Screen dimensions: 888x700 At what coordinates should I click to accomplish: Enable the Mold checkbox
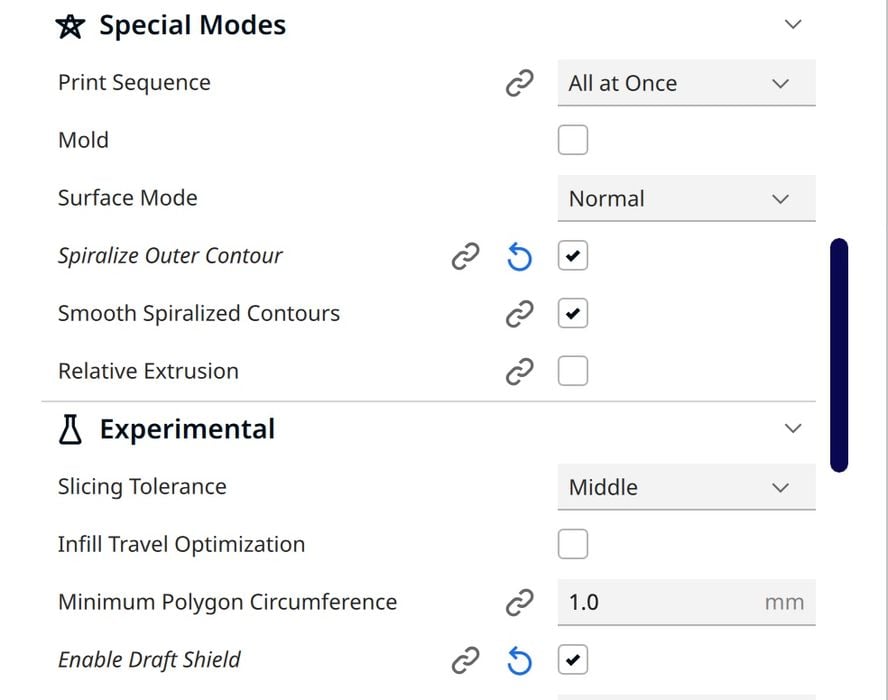point(573,141)
